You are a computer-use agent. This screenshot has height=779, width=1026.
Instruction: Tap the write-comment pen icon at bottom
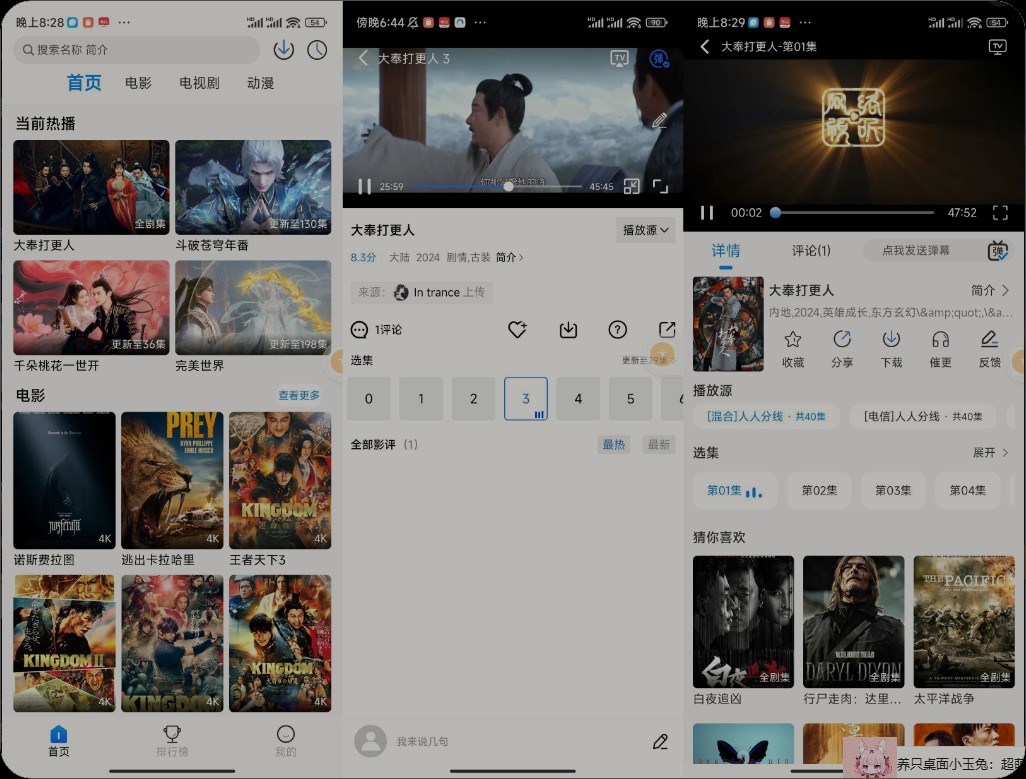point(660,741)
